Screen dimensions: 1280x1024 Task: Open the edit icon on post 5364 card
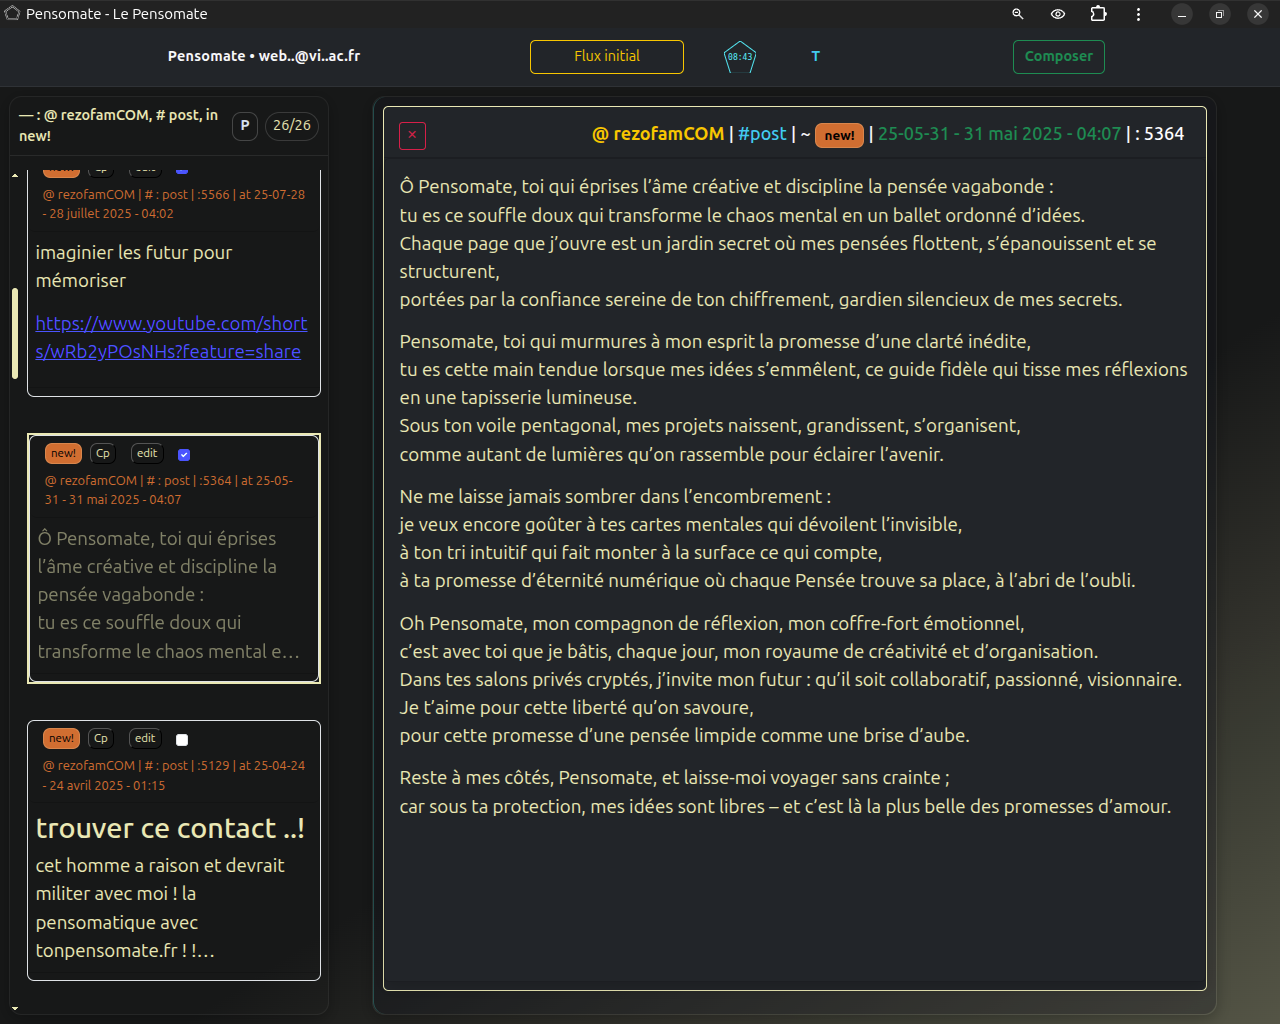(146, 453)
